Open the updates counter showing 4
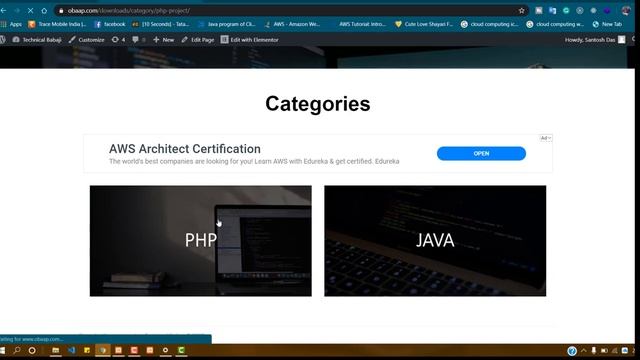Image resolution: width=640 pixels, height=360 pixels. point(118,40)
